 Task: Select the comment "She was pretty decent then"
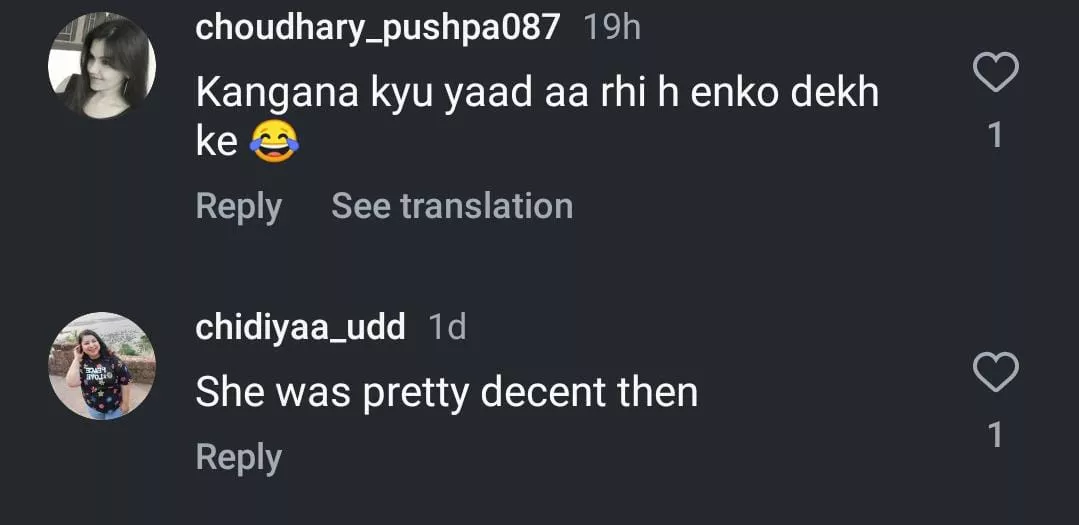[446, 392]
